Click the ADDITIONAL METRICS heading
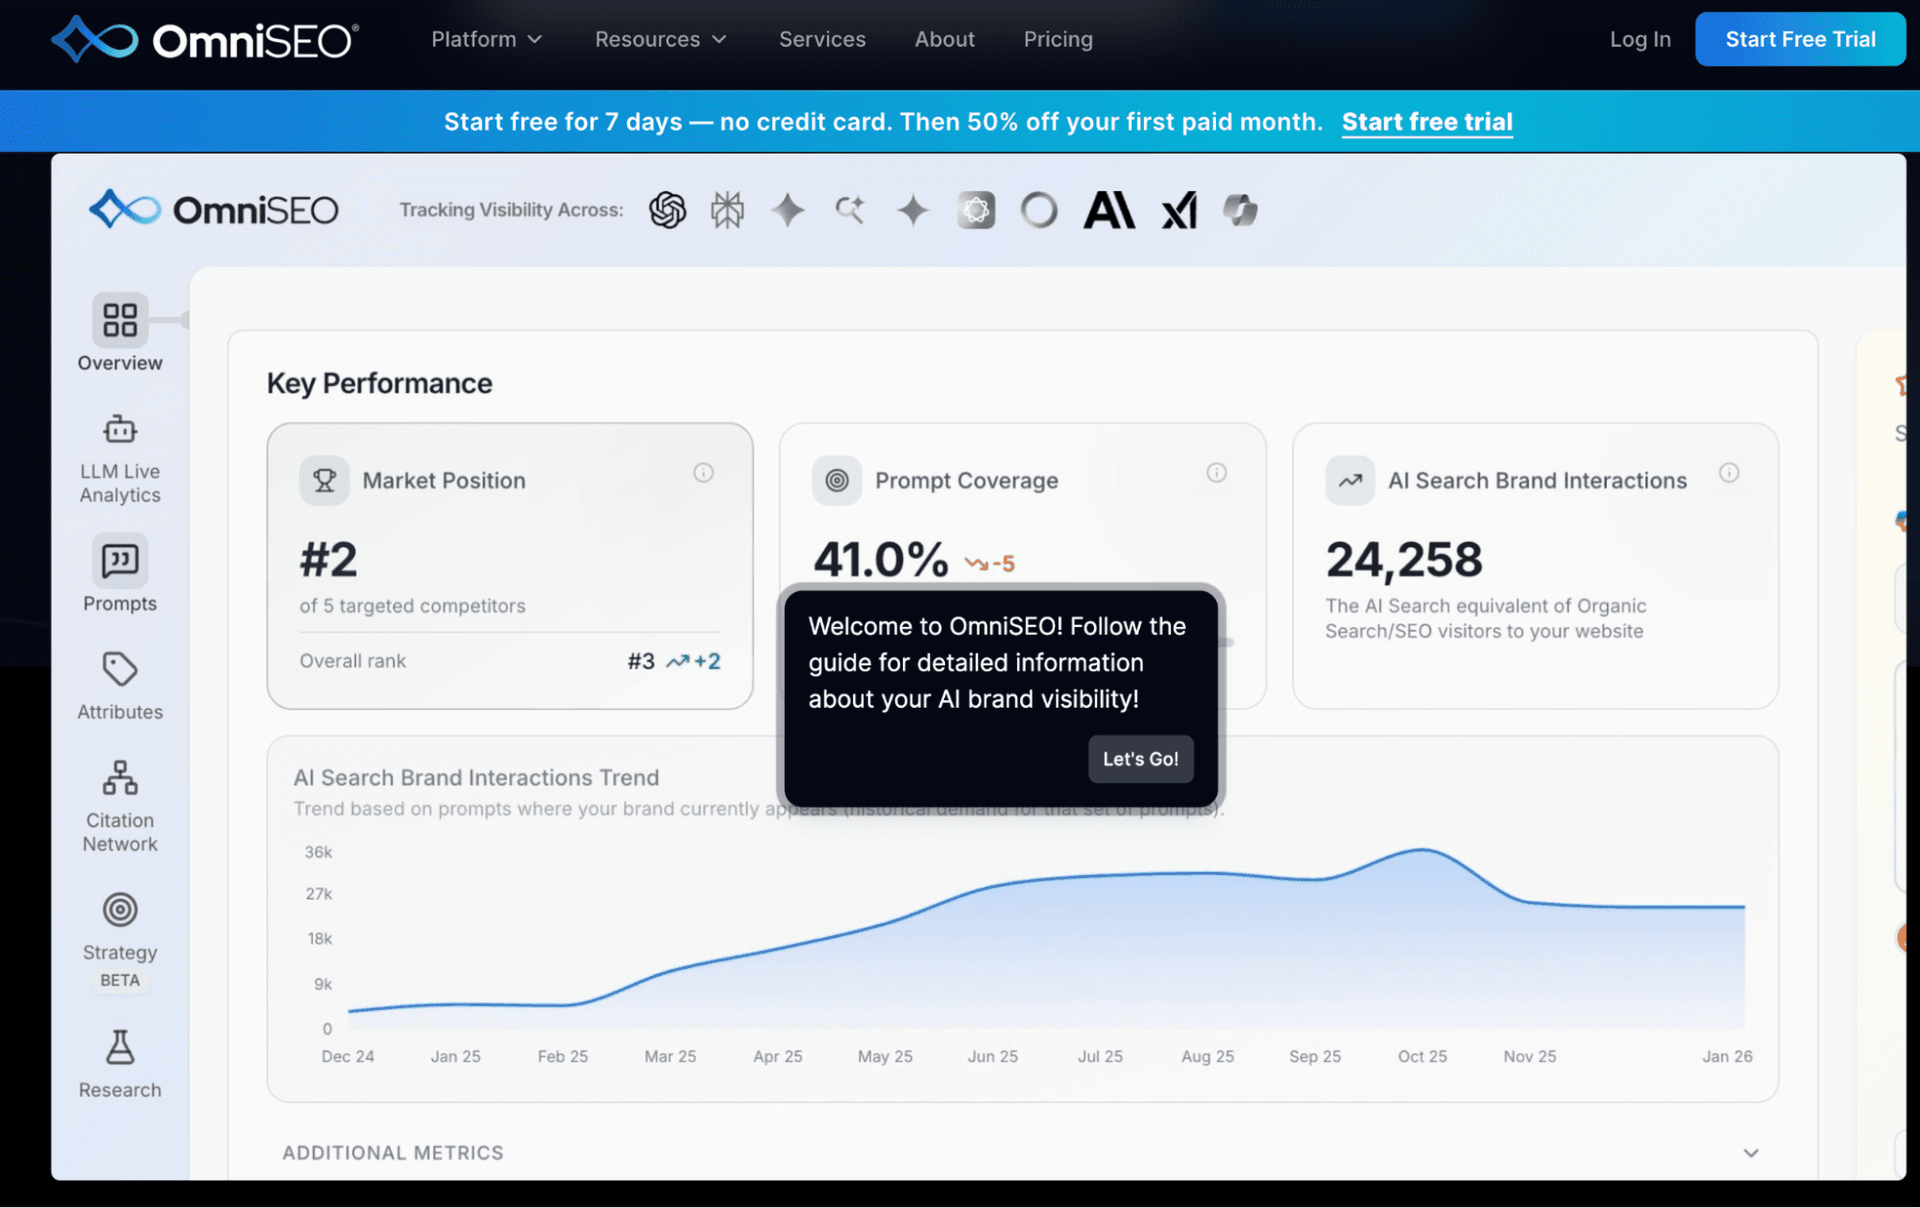The height and width of the screenshot is (1208, 1920). click(393, 1153)
